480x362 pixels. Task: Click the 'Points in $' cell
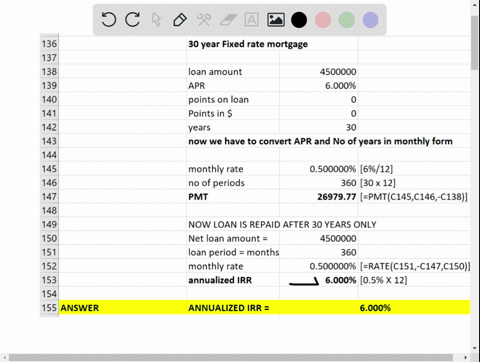(210, 113)
